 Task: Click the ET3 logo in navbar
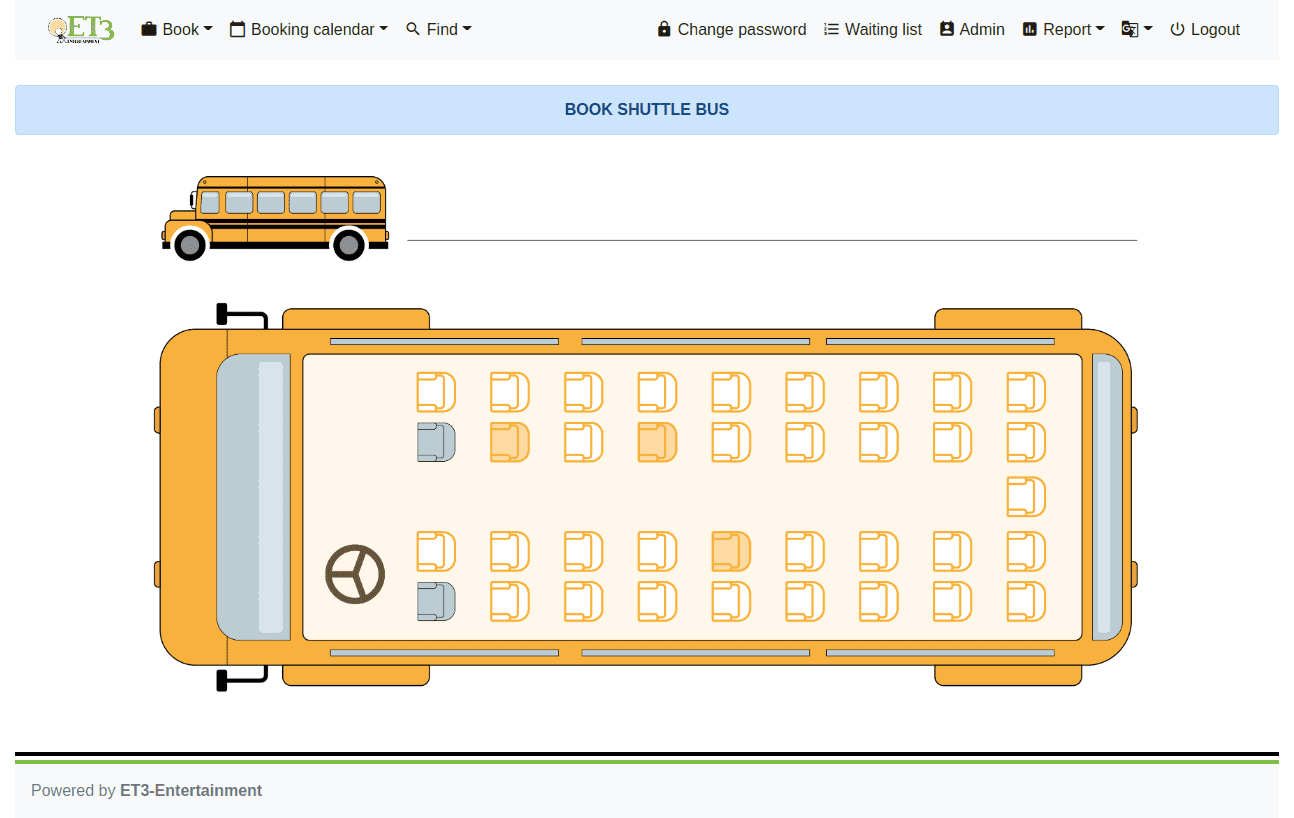pos(81,29)
